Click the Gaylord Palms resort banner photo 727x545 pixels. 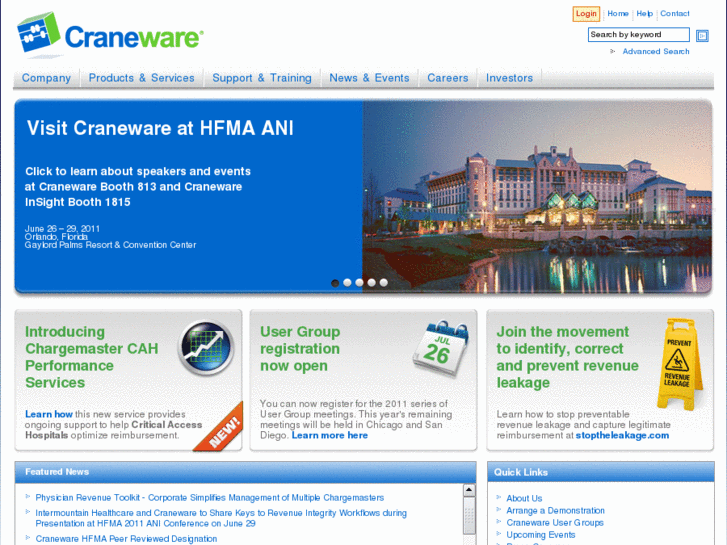click(x=537, y=197)
